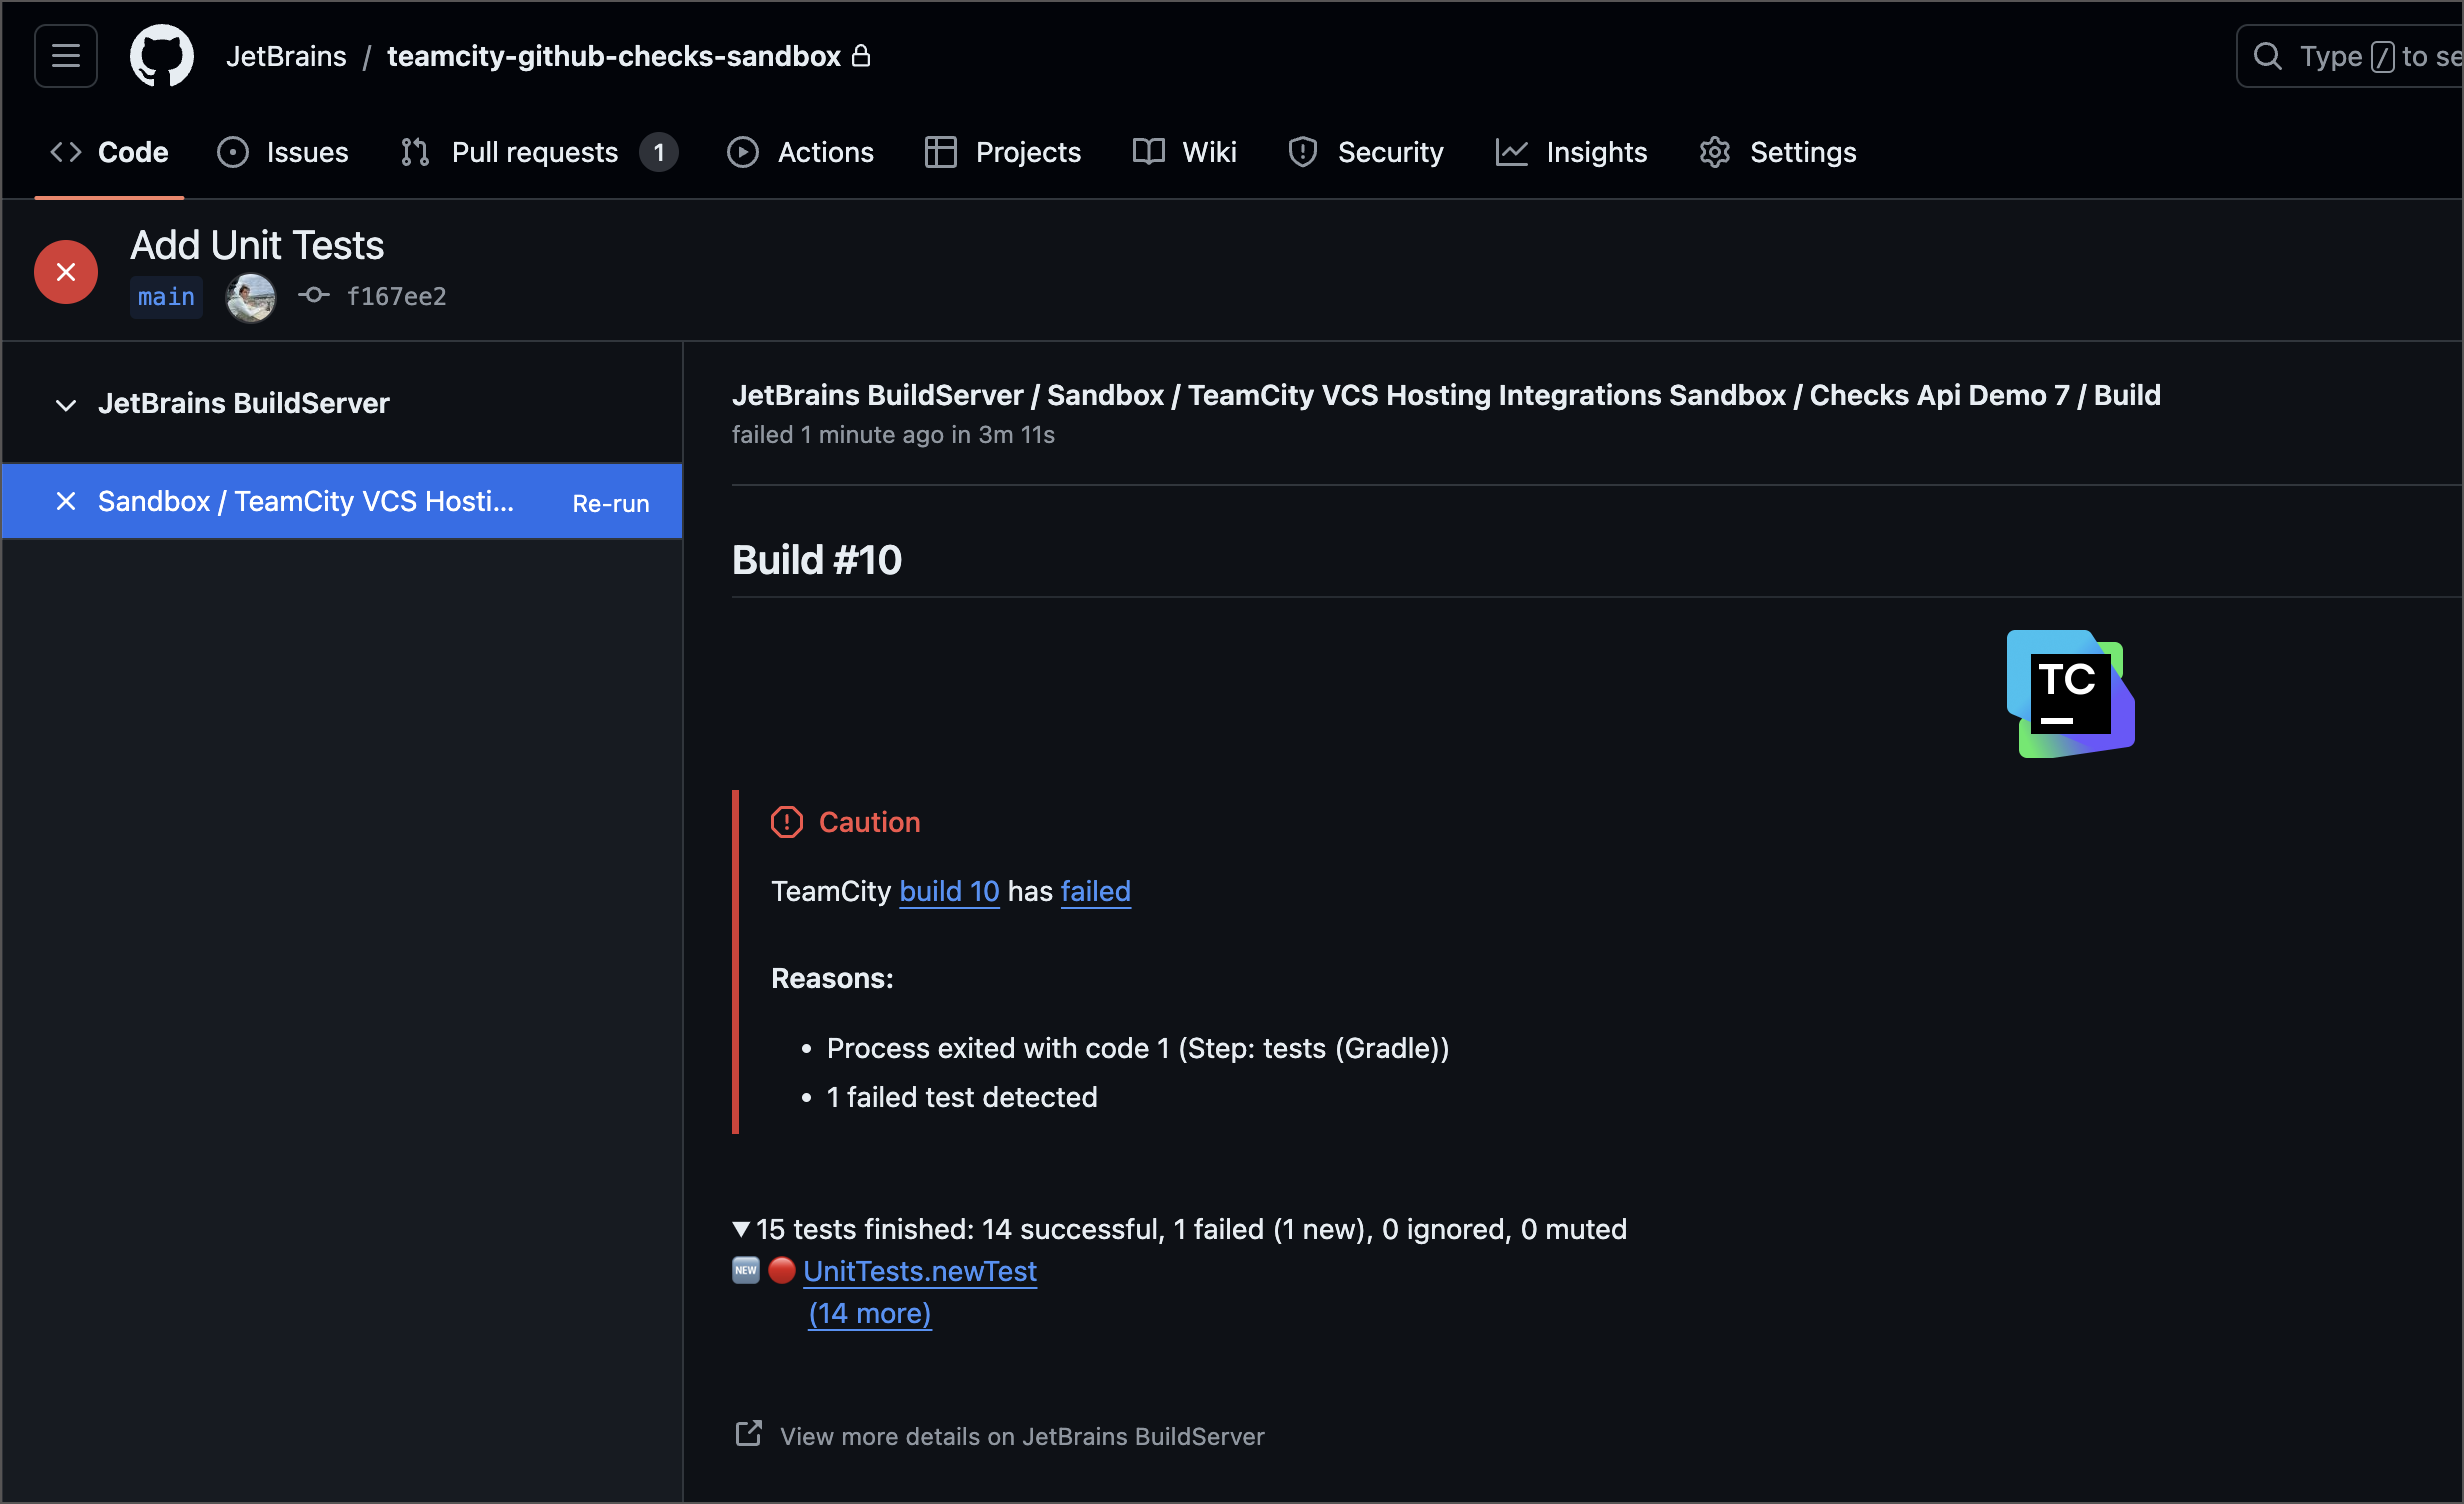This screenshot has height=1504, width=2464.
Task: Select the Code tab
Action: pyautogui.click(x=111, y=151)
